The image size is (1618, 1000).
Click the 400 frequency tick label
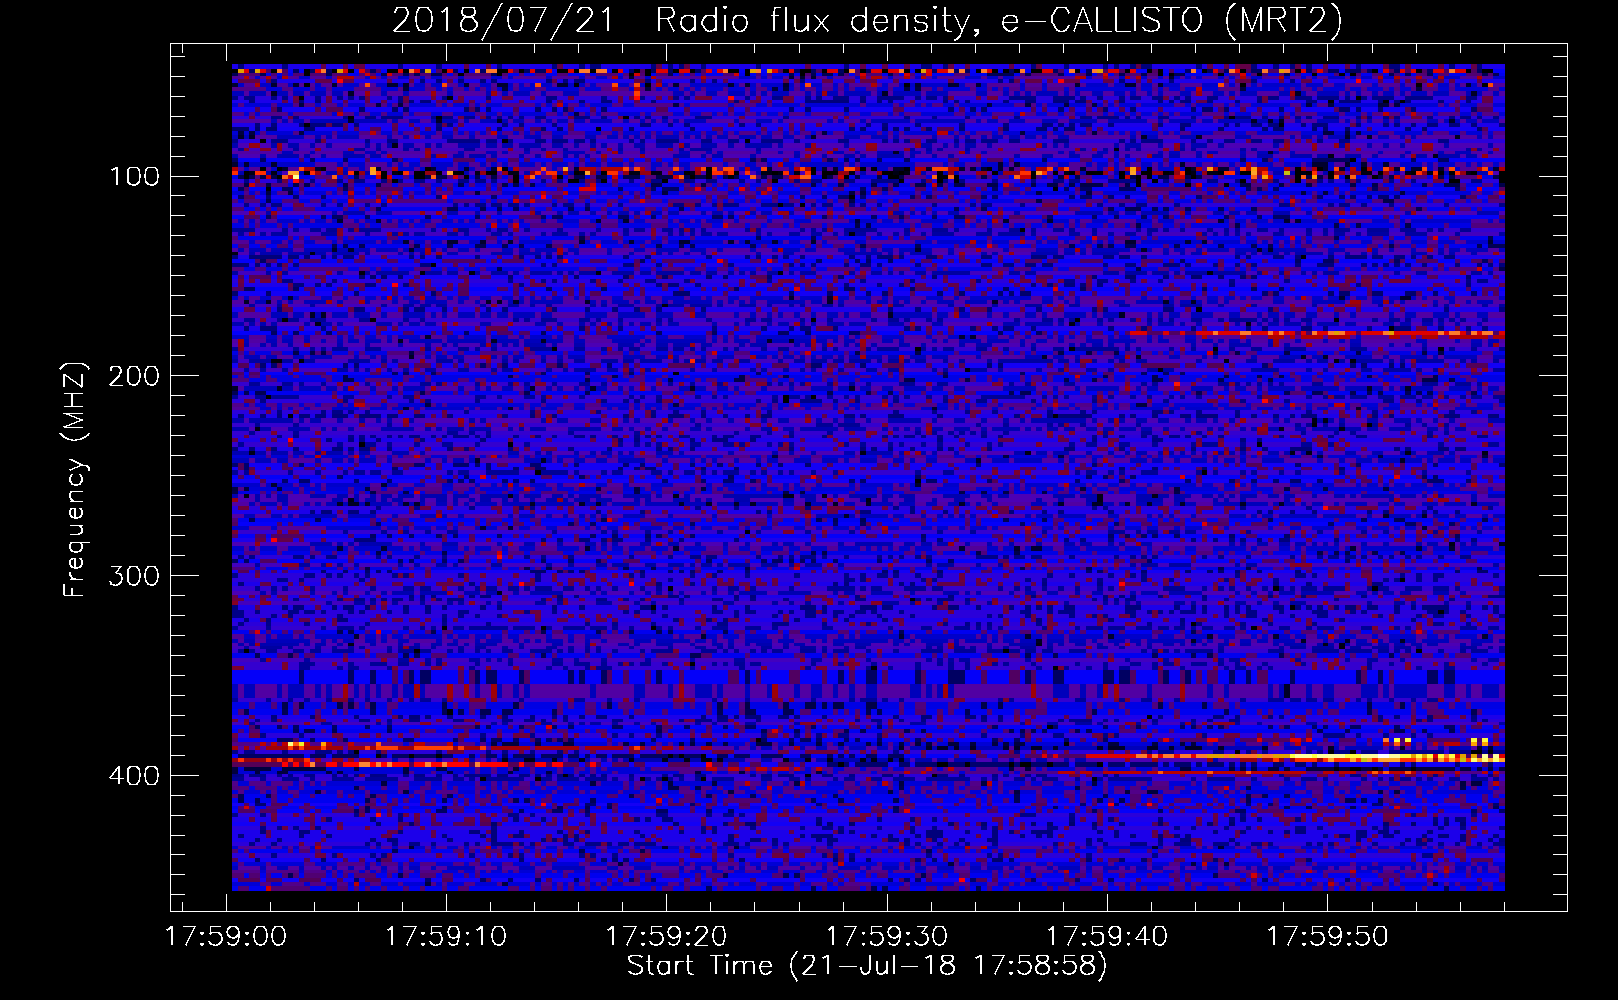coord(134,776)
